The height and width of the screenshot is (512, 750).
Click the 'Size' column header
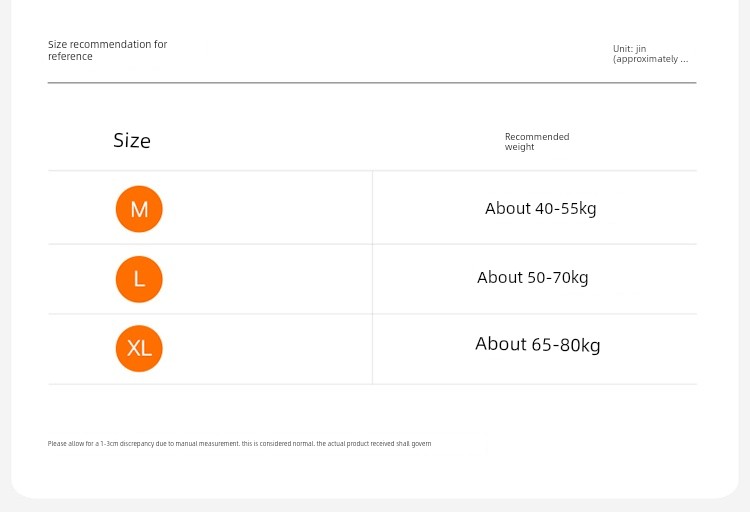[132, 141]
